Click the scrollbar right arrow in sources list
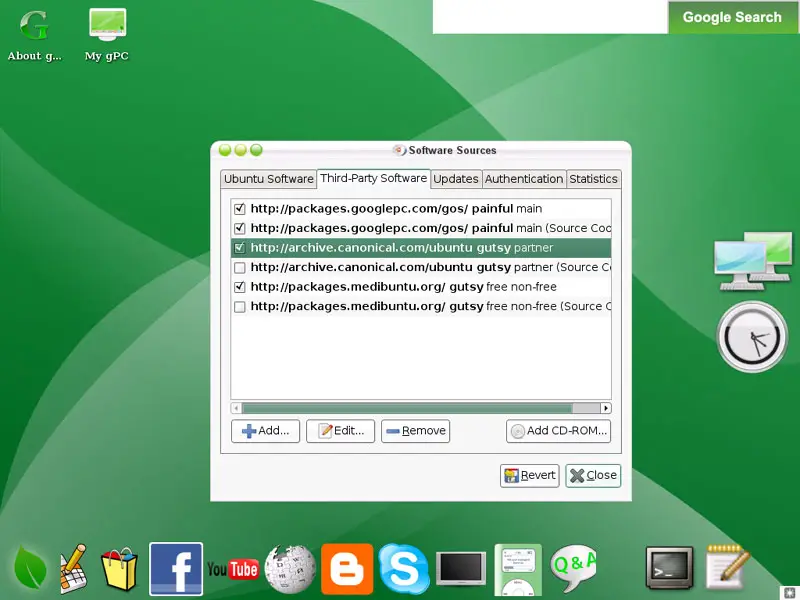 (606, 408)
